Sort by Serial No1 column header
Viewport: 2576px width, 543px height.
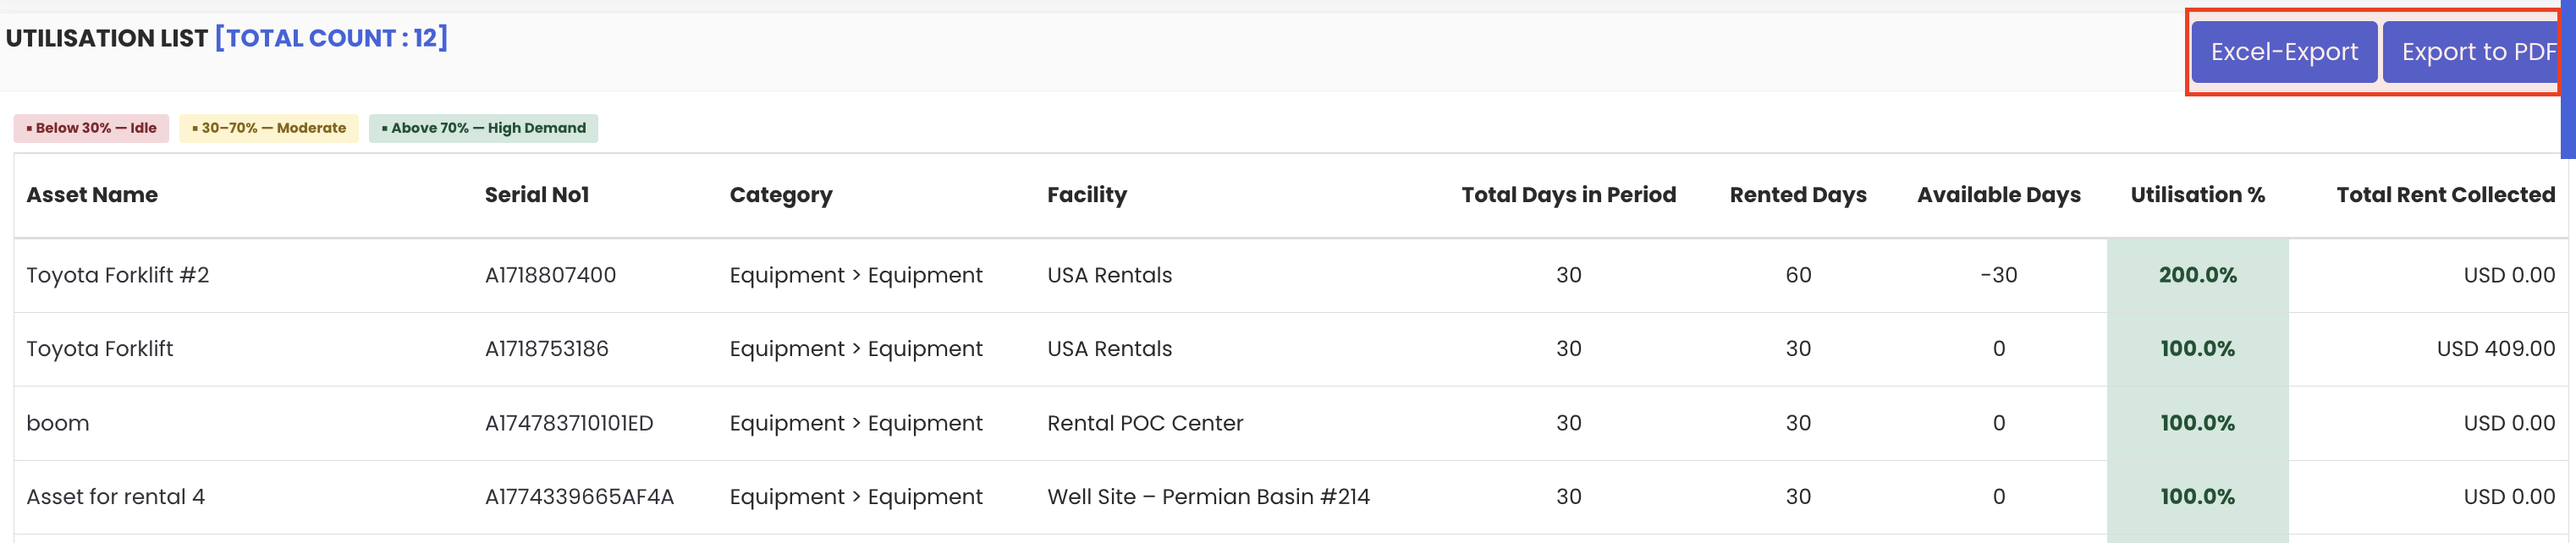tap(537, 195)
